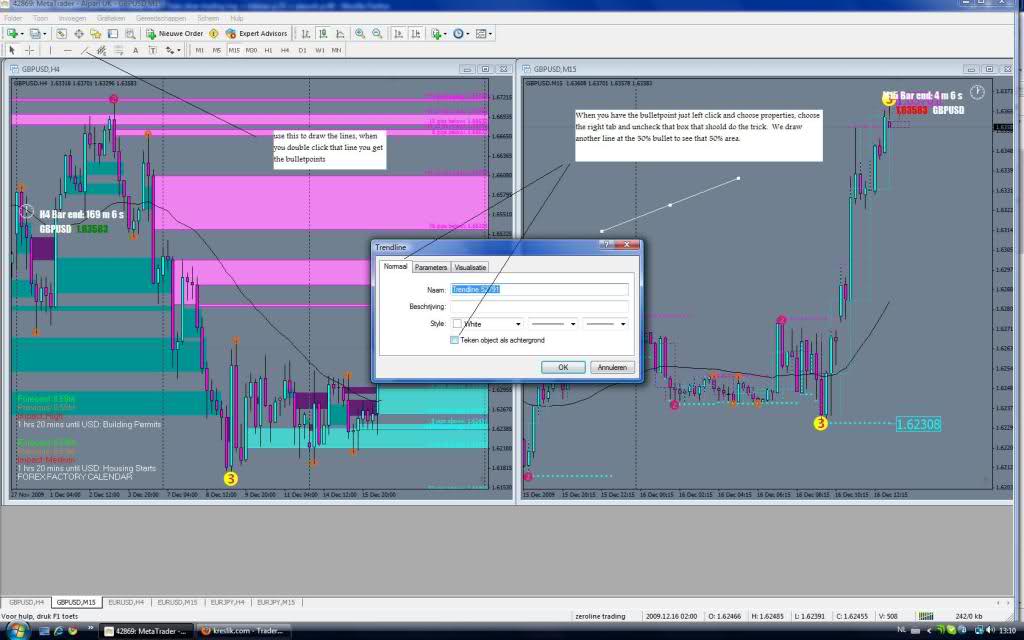Open the templates dropdown
This screenshot has height=640, width=1024.
pos(484,33)
